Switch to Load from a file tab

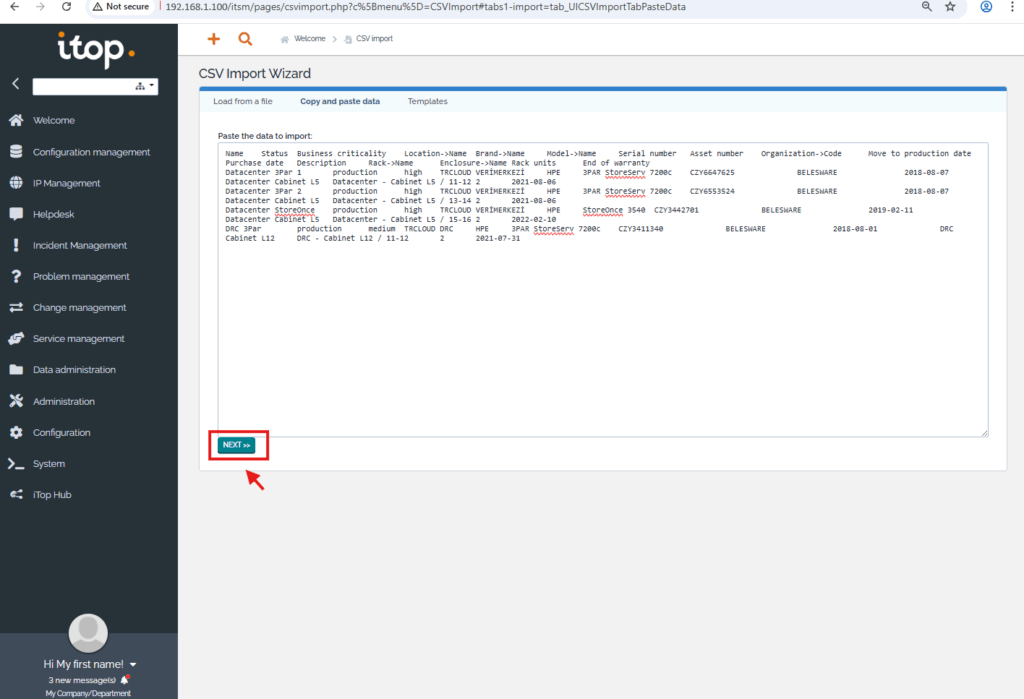point(243,101)
